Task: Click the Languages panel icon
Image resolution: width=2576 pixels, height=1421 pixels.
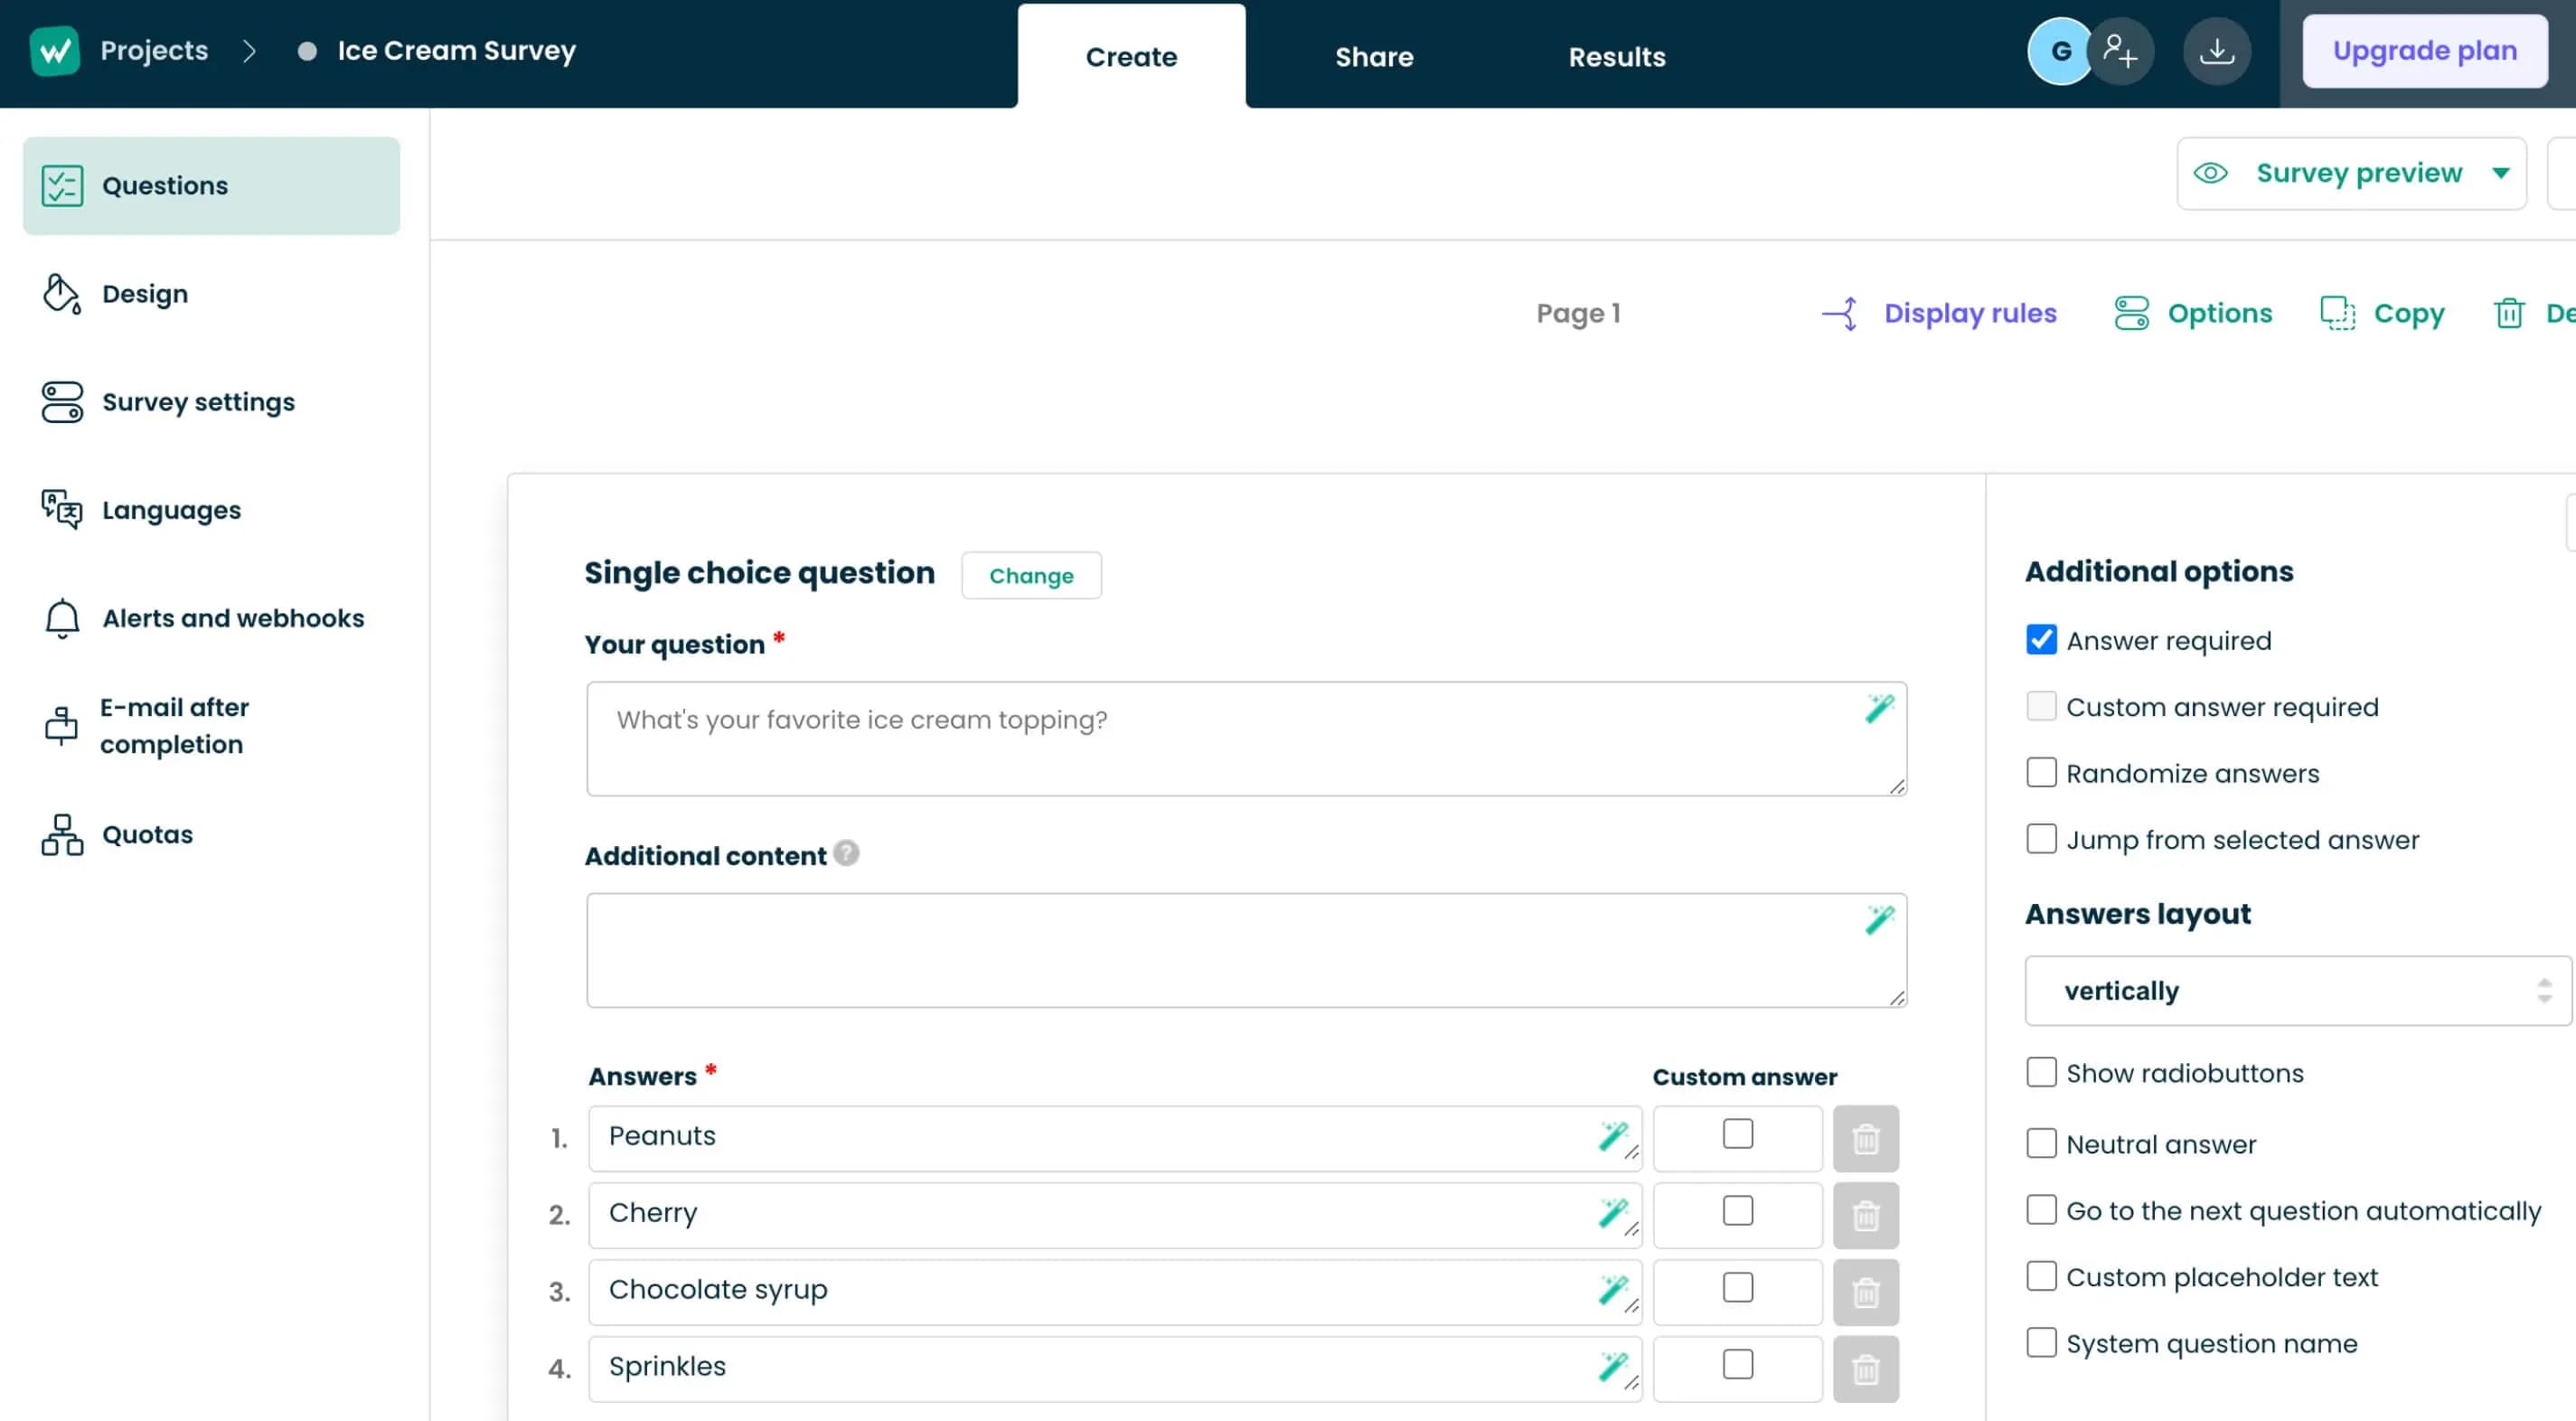Action: click(x=63, y=509)
